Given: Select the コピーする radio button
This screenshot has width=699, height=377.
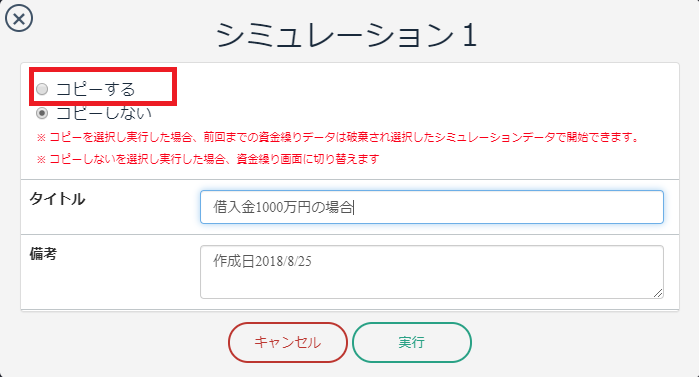Looking at the screenshot, I should tap(42, 89).
